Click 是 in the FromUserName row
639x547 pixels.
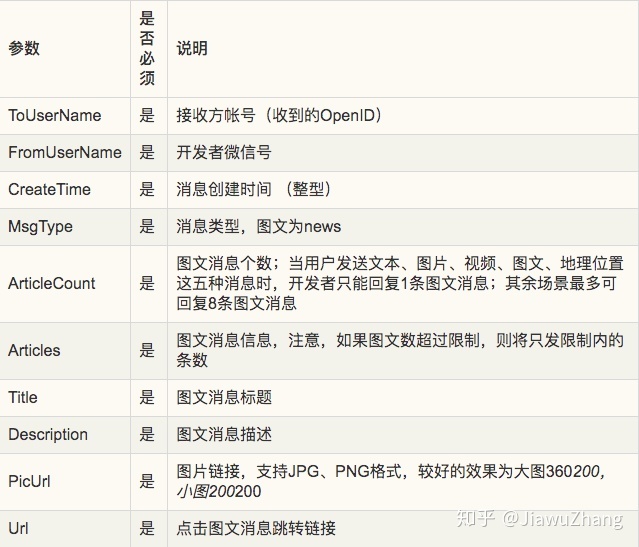point(147,153)
